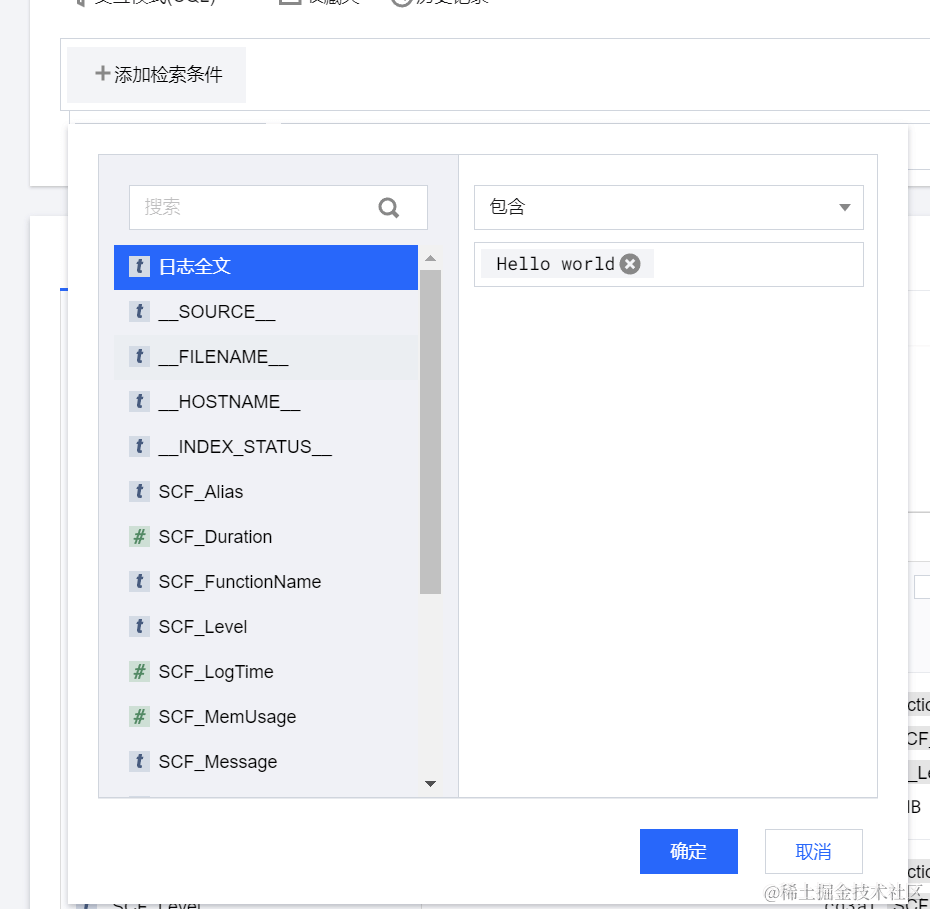Open the 包含 operator dropdown

tap(843, 207)
